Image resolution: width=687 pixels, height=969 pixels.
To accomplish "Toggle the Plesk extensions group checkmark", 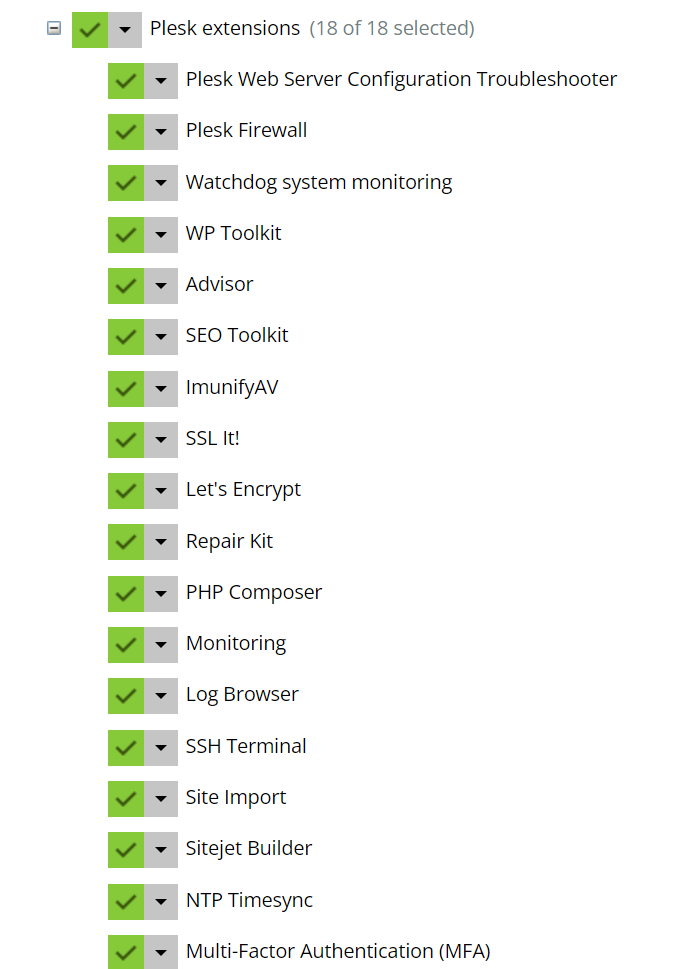I will (x=89, y=30).
